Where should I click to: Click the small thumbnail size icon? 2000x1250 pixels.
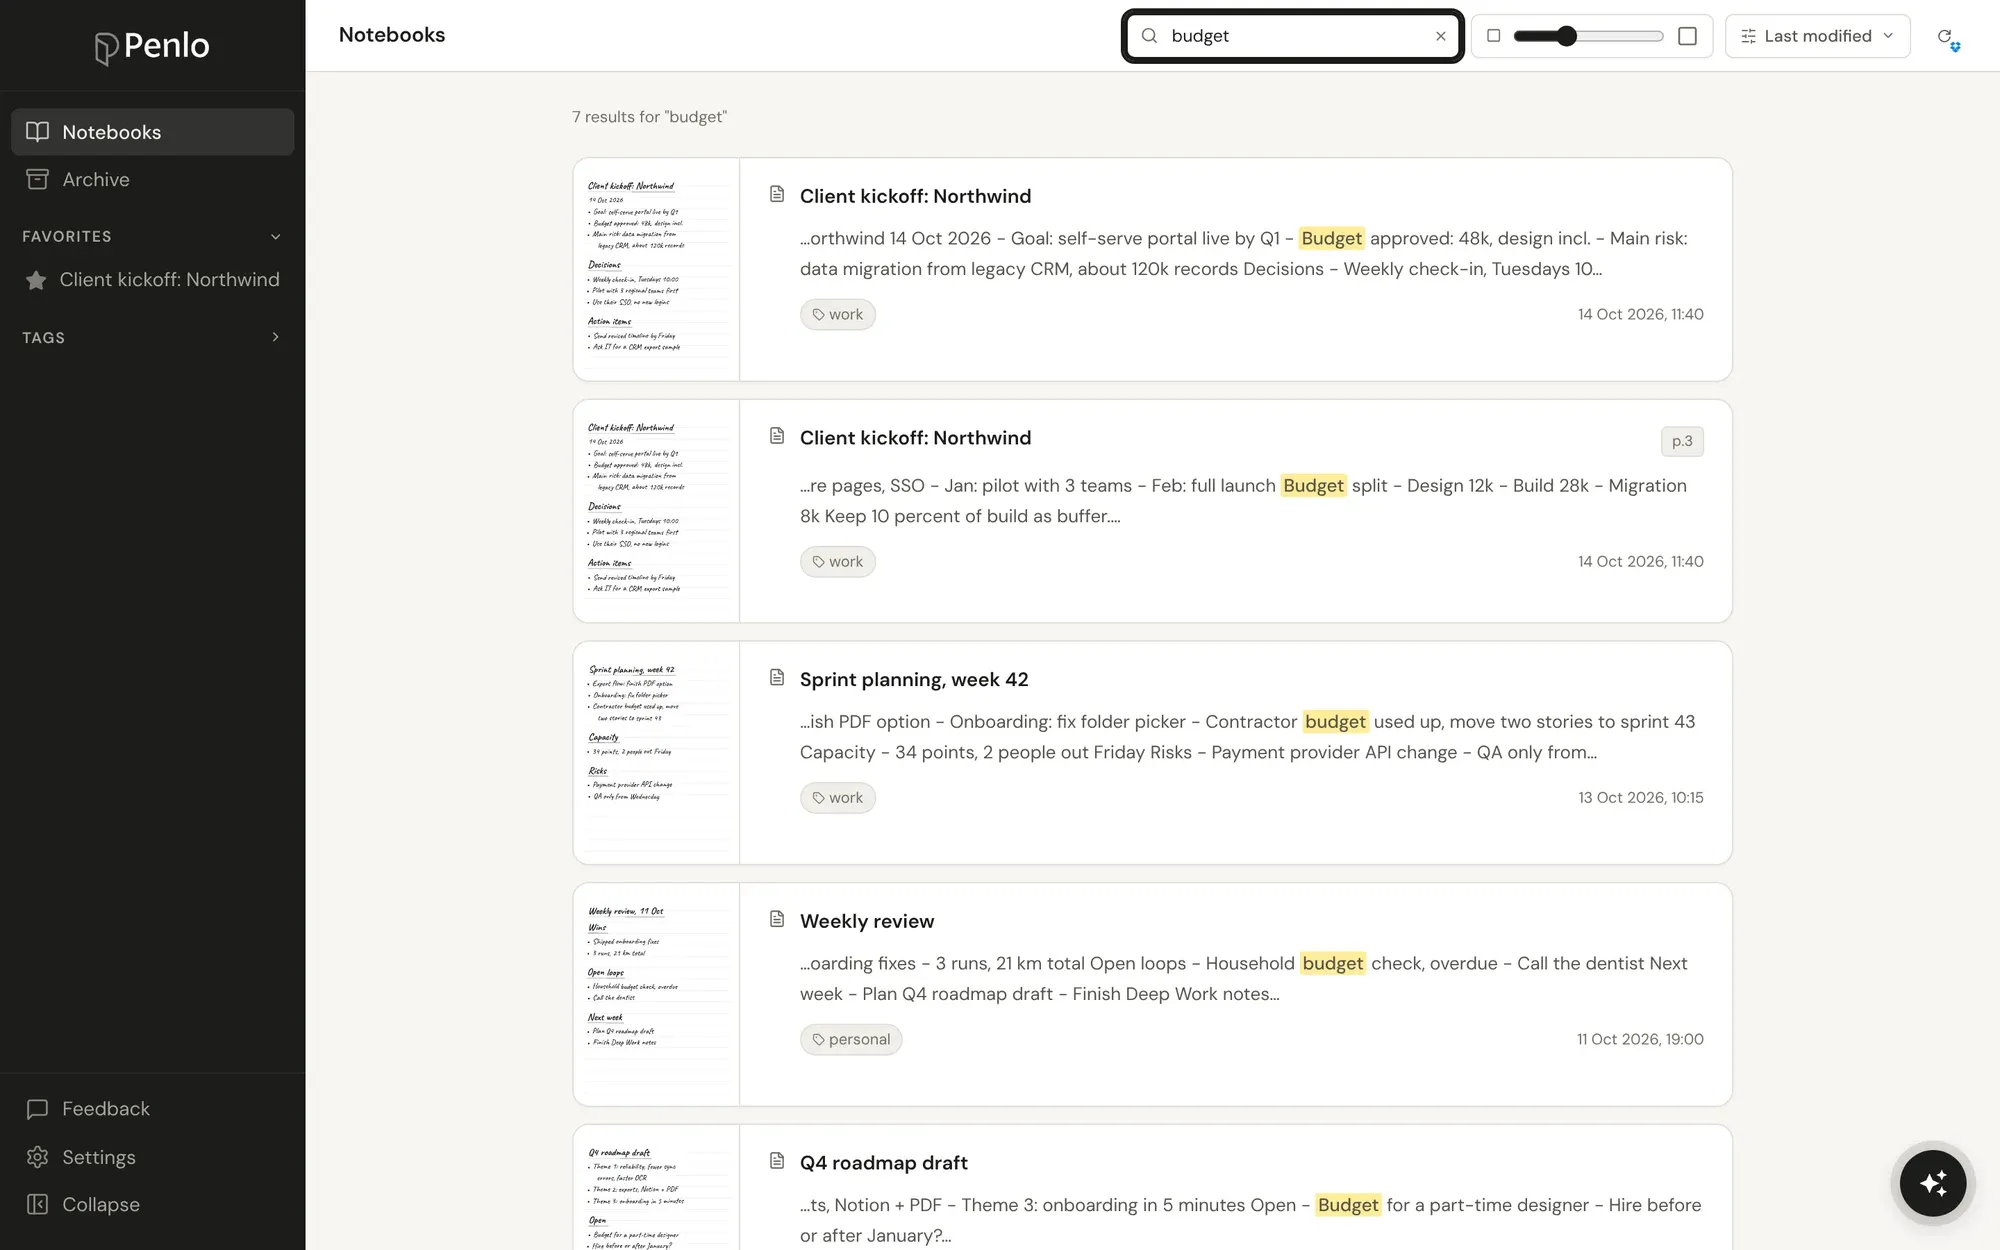pyautogui.click(x=1493, y=36)
